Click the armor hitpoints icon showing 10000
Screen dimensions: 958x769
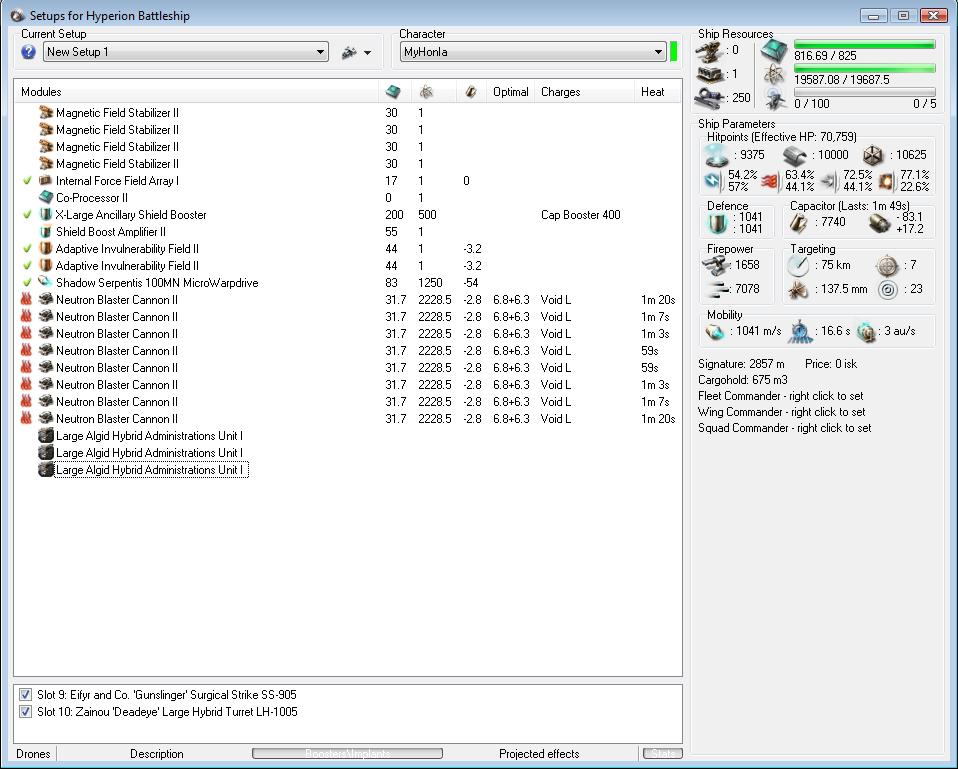pos(795,156)
